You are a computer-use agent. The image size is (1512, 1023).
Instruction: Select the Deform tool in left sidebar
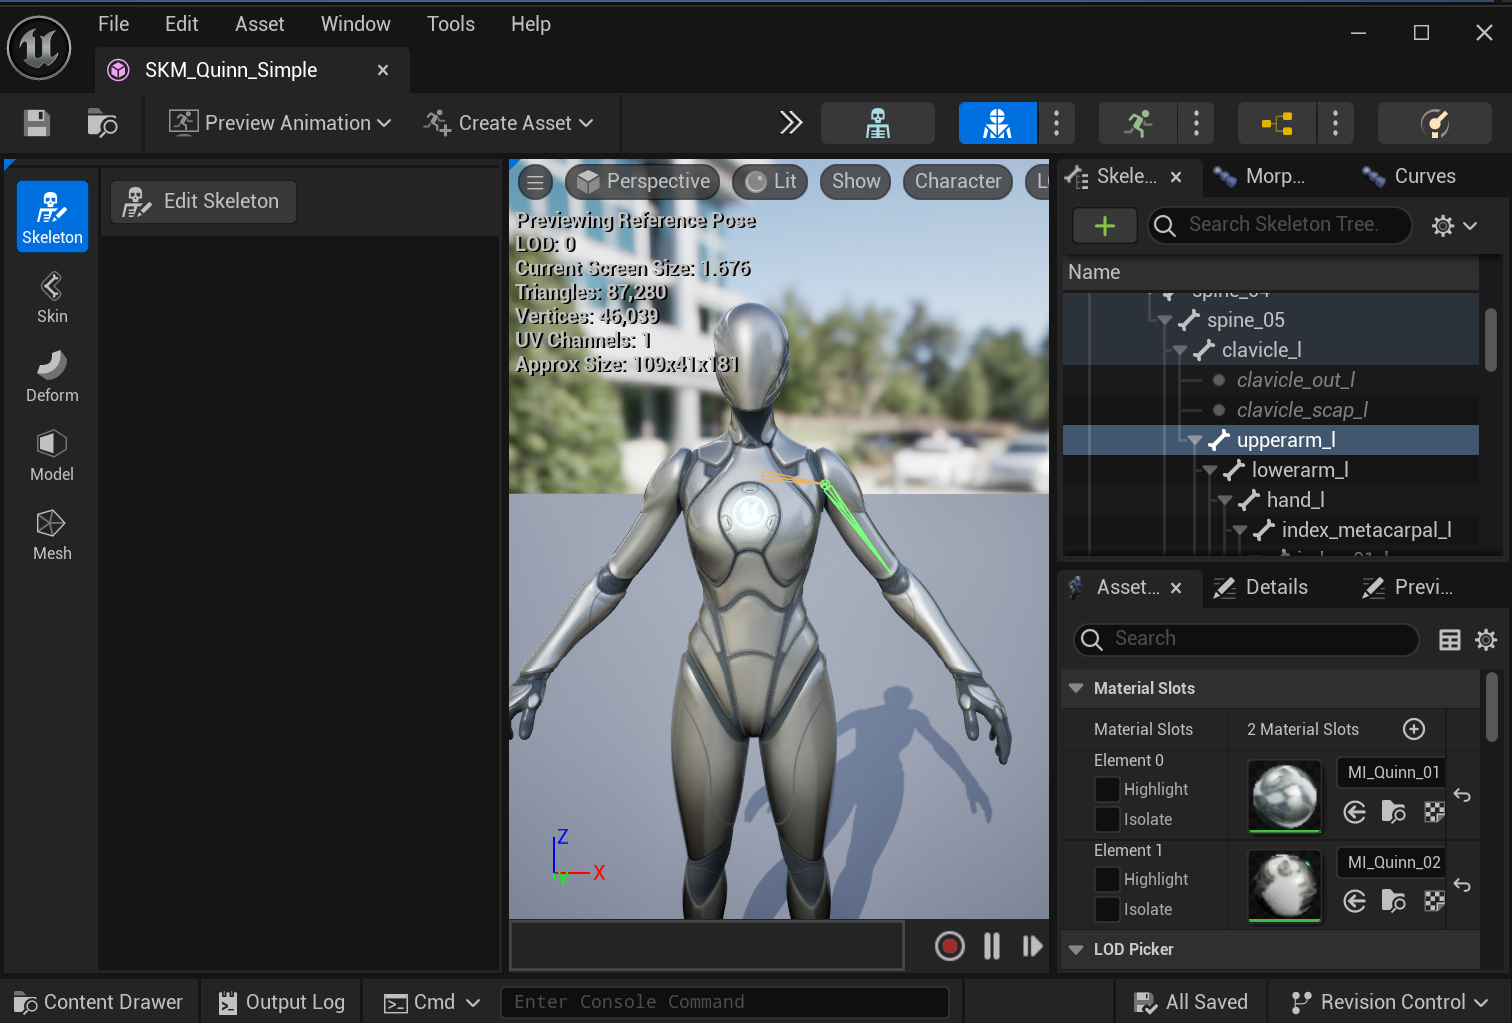pos(52,377)
